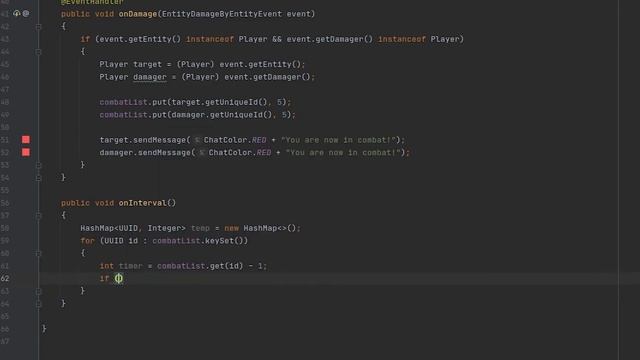Click fold end marker on line 54
The image size is (640, 360).
click(38, 178)
